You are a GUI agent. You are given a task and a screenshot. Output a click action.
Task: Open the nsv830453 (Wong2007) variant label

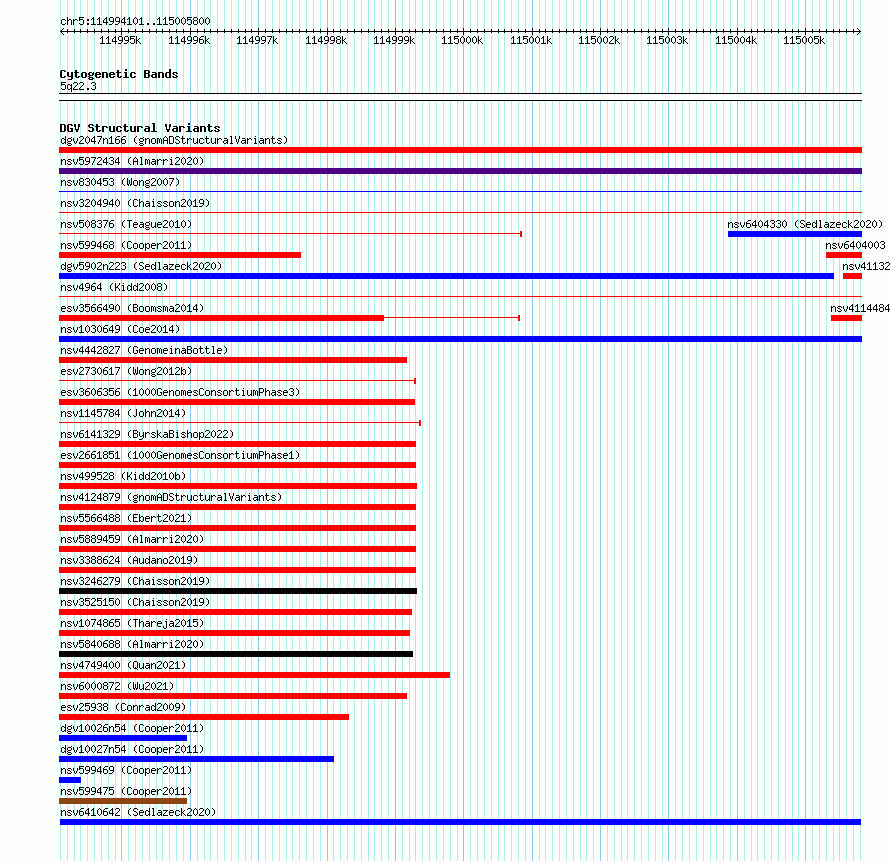coord(120,182)
